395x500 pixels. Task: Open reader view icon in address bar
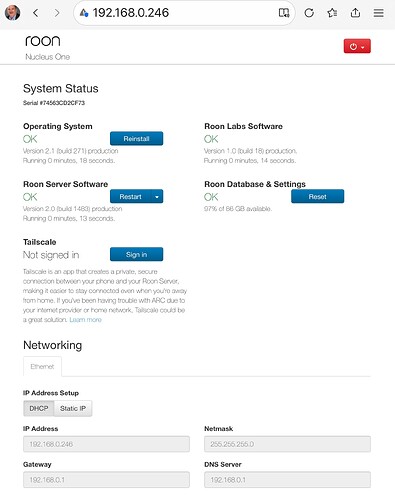click(x=284, y=13)
